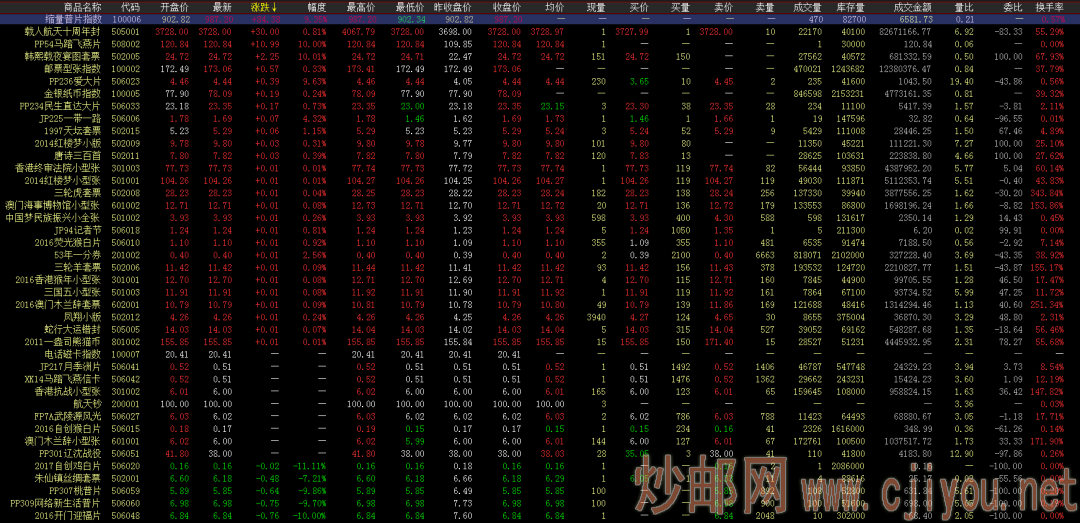Click the sort arrow on 涨跌 column

point(275,7)
